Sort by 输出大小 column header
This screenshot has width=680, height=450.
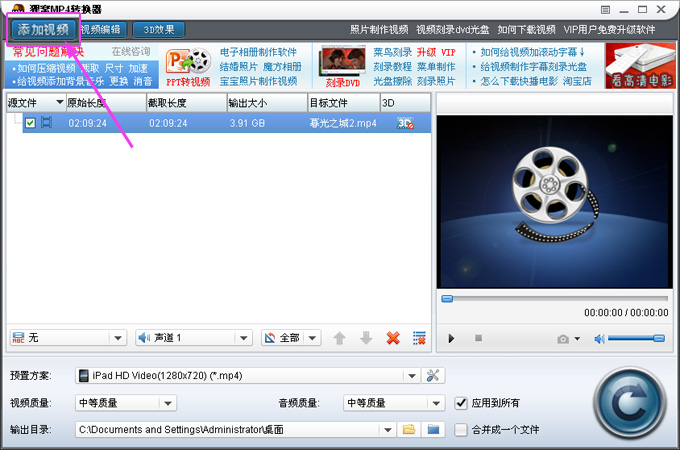[267, 103]
